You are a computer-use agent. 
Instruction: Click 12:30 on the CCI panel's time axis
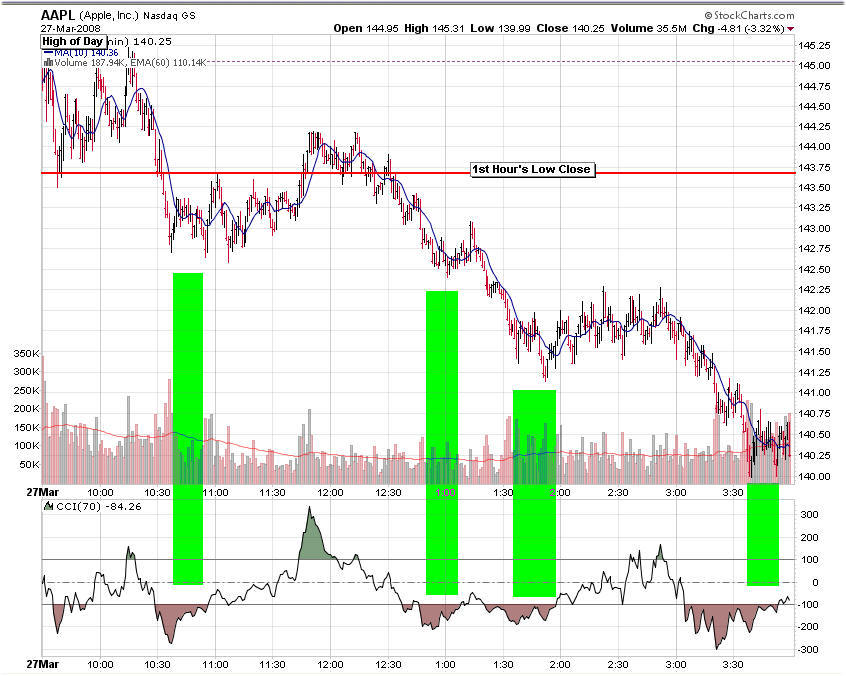tap(388, 665)
